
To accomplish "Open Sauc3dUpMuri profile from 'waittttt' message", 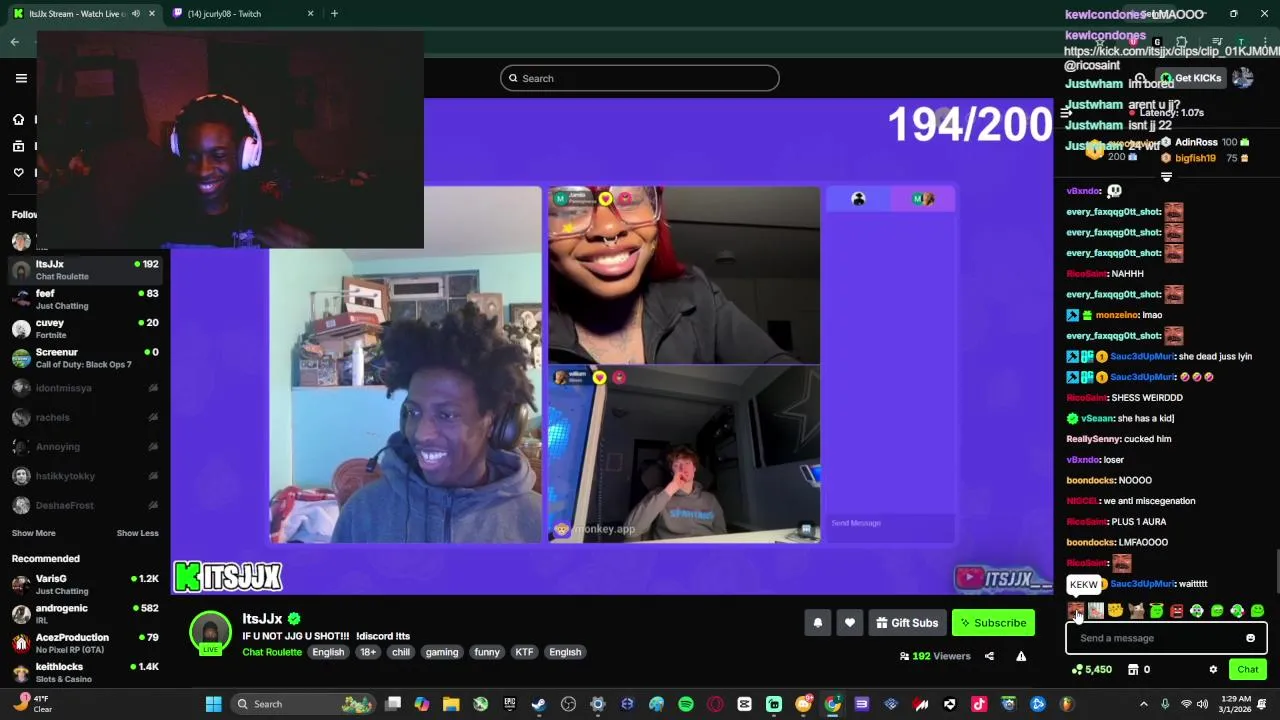I will 1142,584.
